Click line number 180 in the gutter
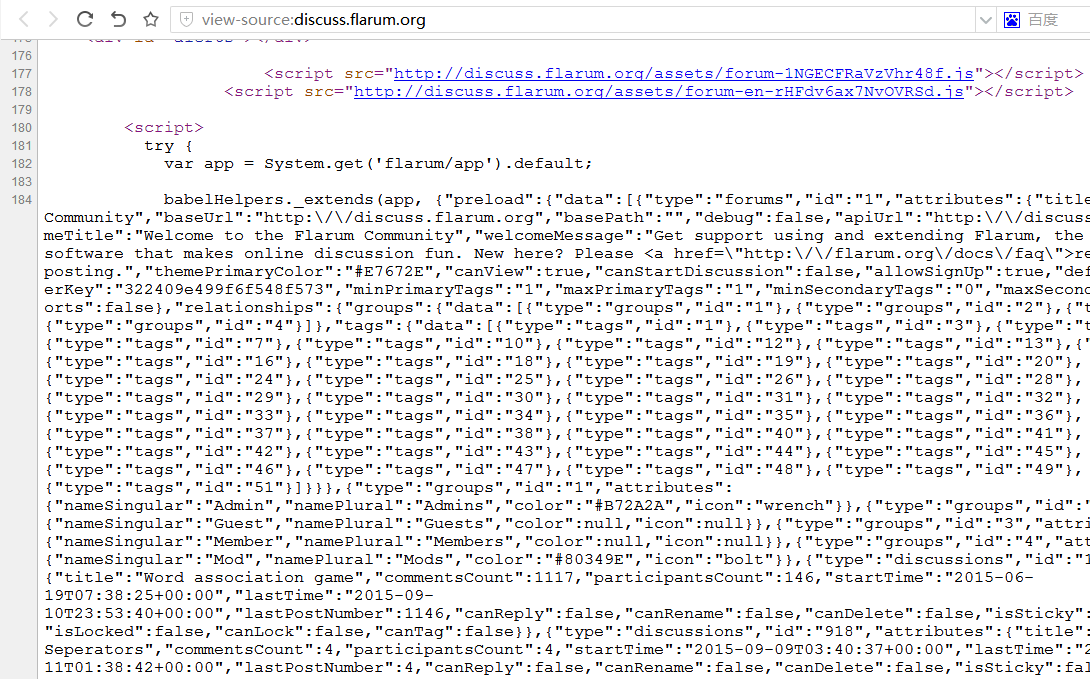The image size is (1090, 679). pos(22,128)
